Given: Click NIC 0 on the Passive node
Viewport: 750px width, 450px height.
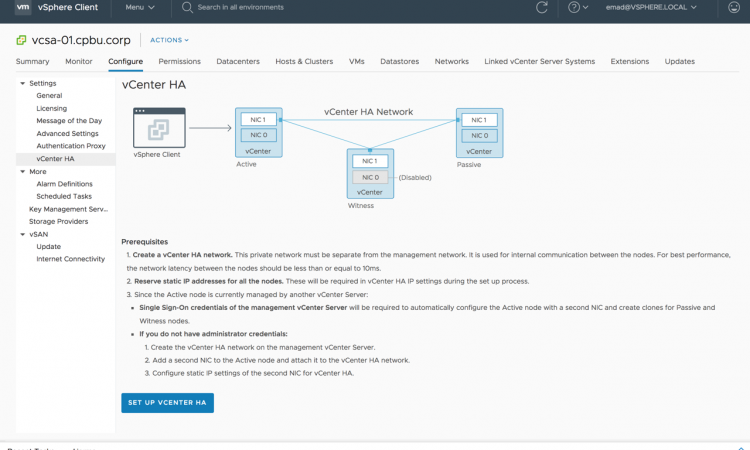Looking at the screenshot, I should click(x=479, y=136).
